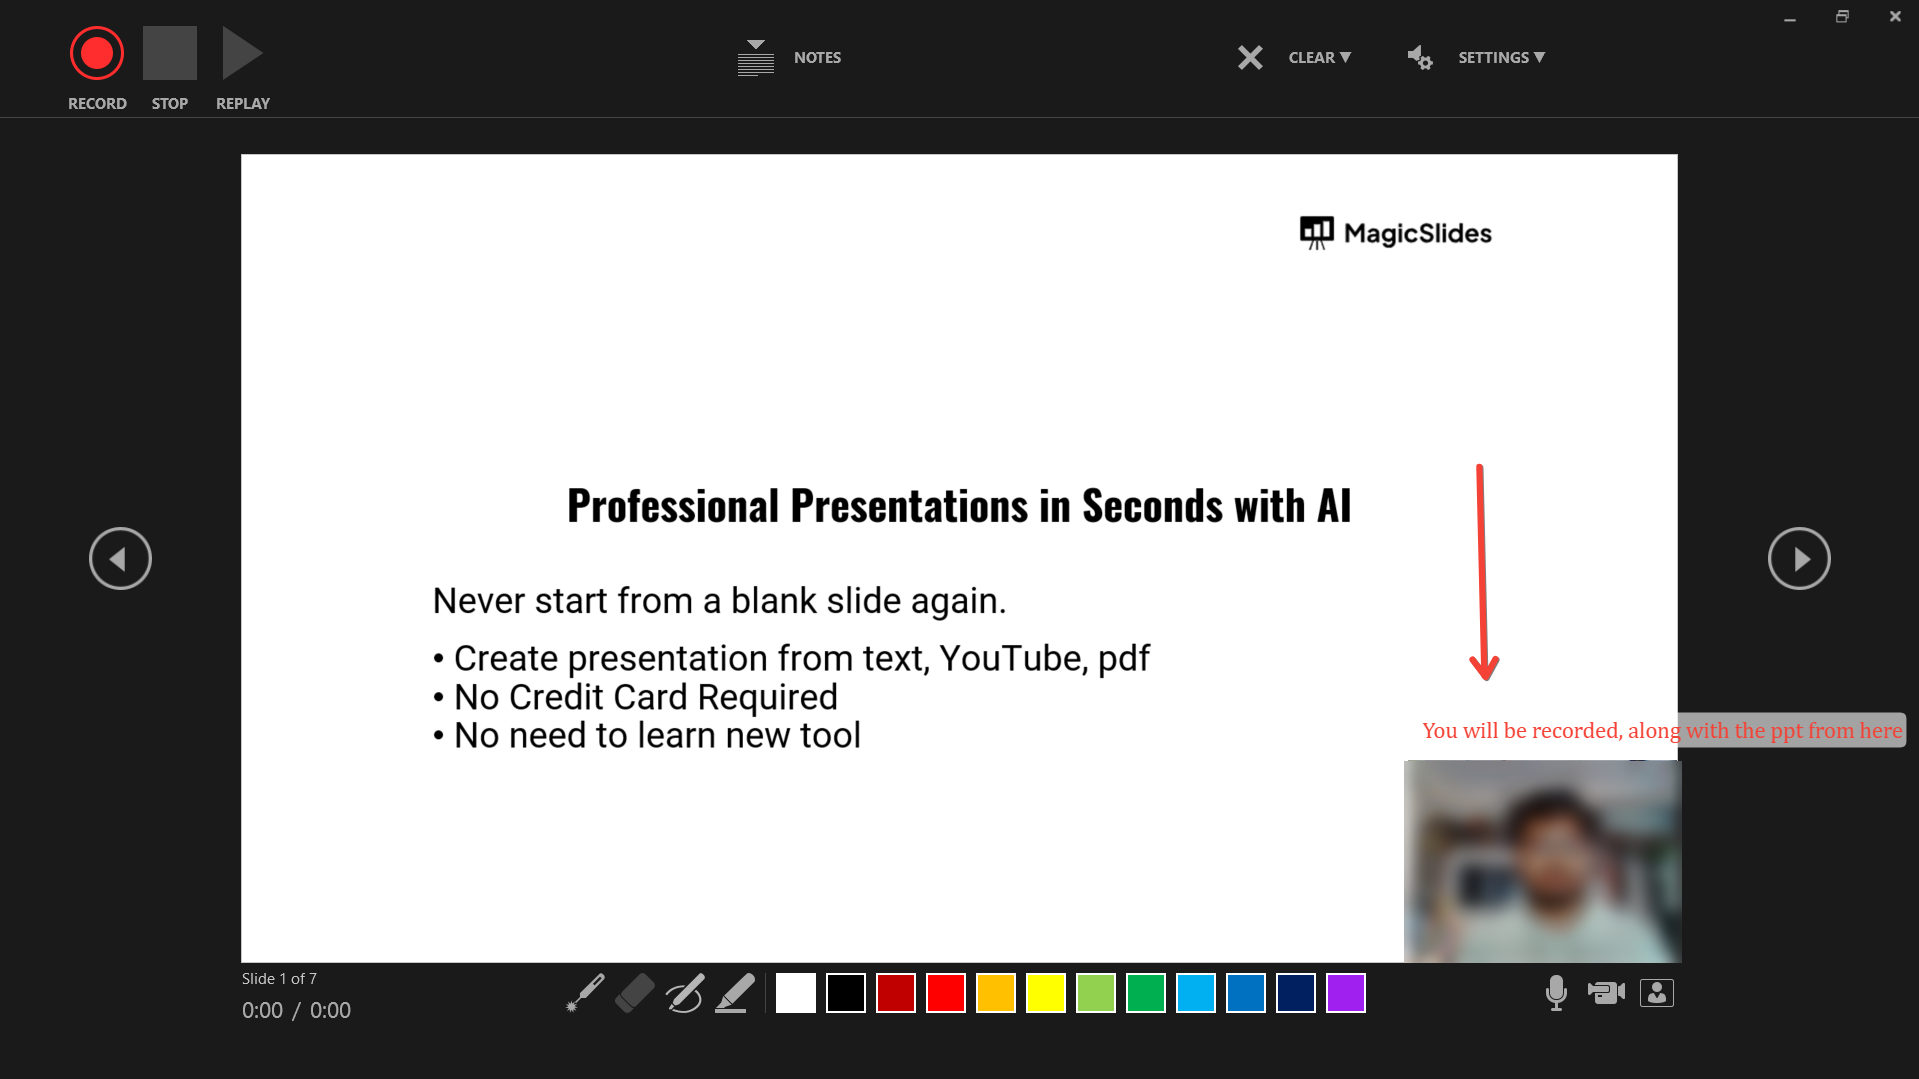This screenshot has height=1079, width=1919.
Task: Select the laser pointer tool
Action: pyautogui.click(x=585, y=993)
